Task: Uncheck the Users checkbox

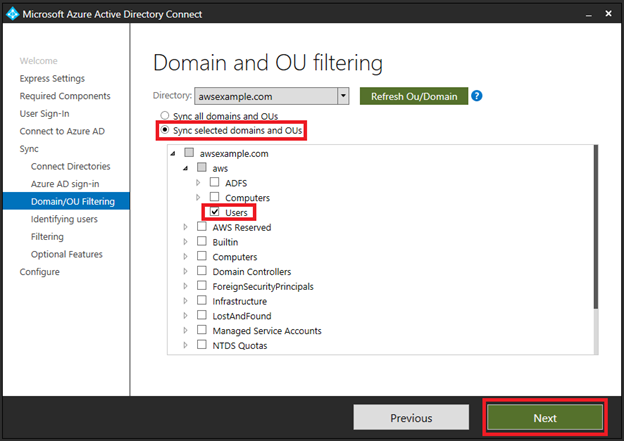Action: pyautogui.click(x=214, y=212)
